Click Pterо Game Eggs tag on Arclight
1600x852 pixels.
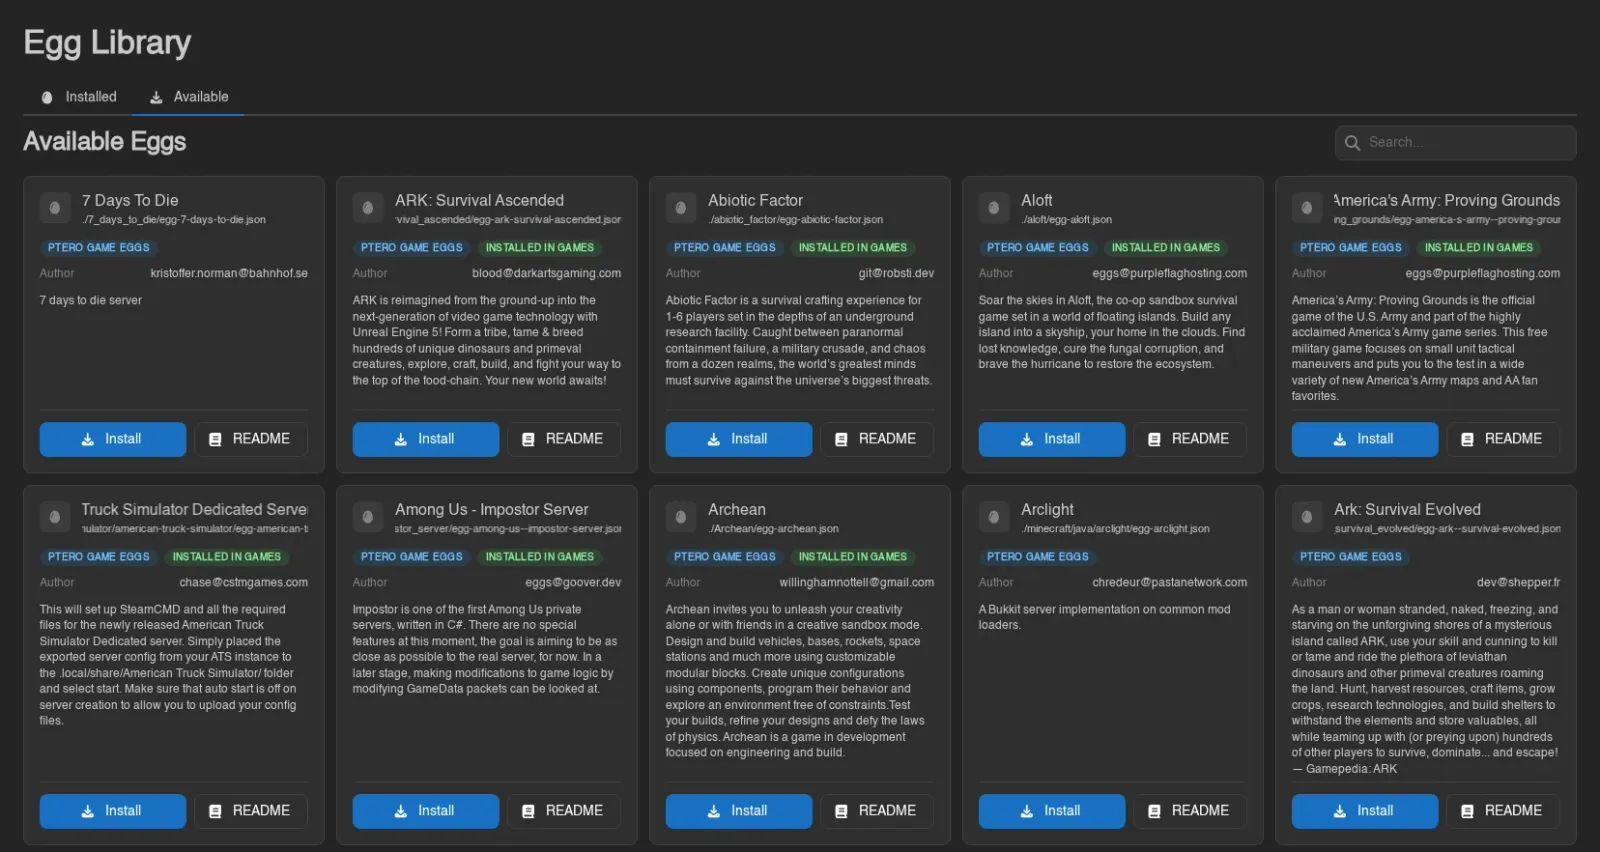pyautogui.click(x=1038, y=557)
